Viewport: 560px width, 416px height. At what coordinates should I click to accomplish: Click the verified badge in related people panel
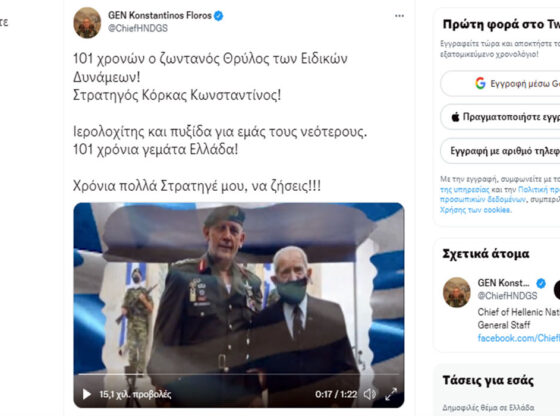coord(541,284)
